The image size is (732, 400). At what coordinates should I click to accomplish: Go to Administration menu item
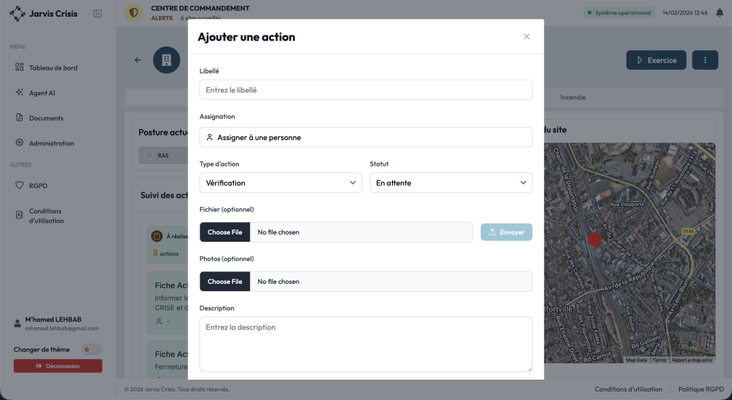click(x=51, y=143)
